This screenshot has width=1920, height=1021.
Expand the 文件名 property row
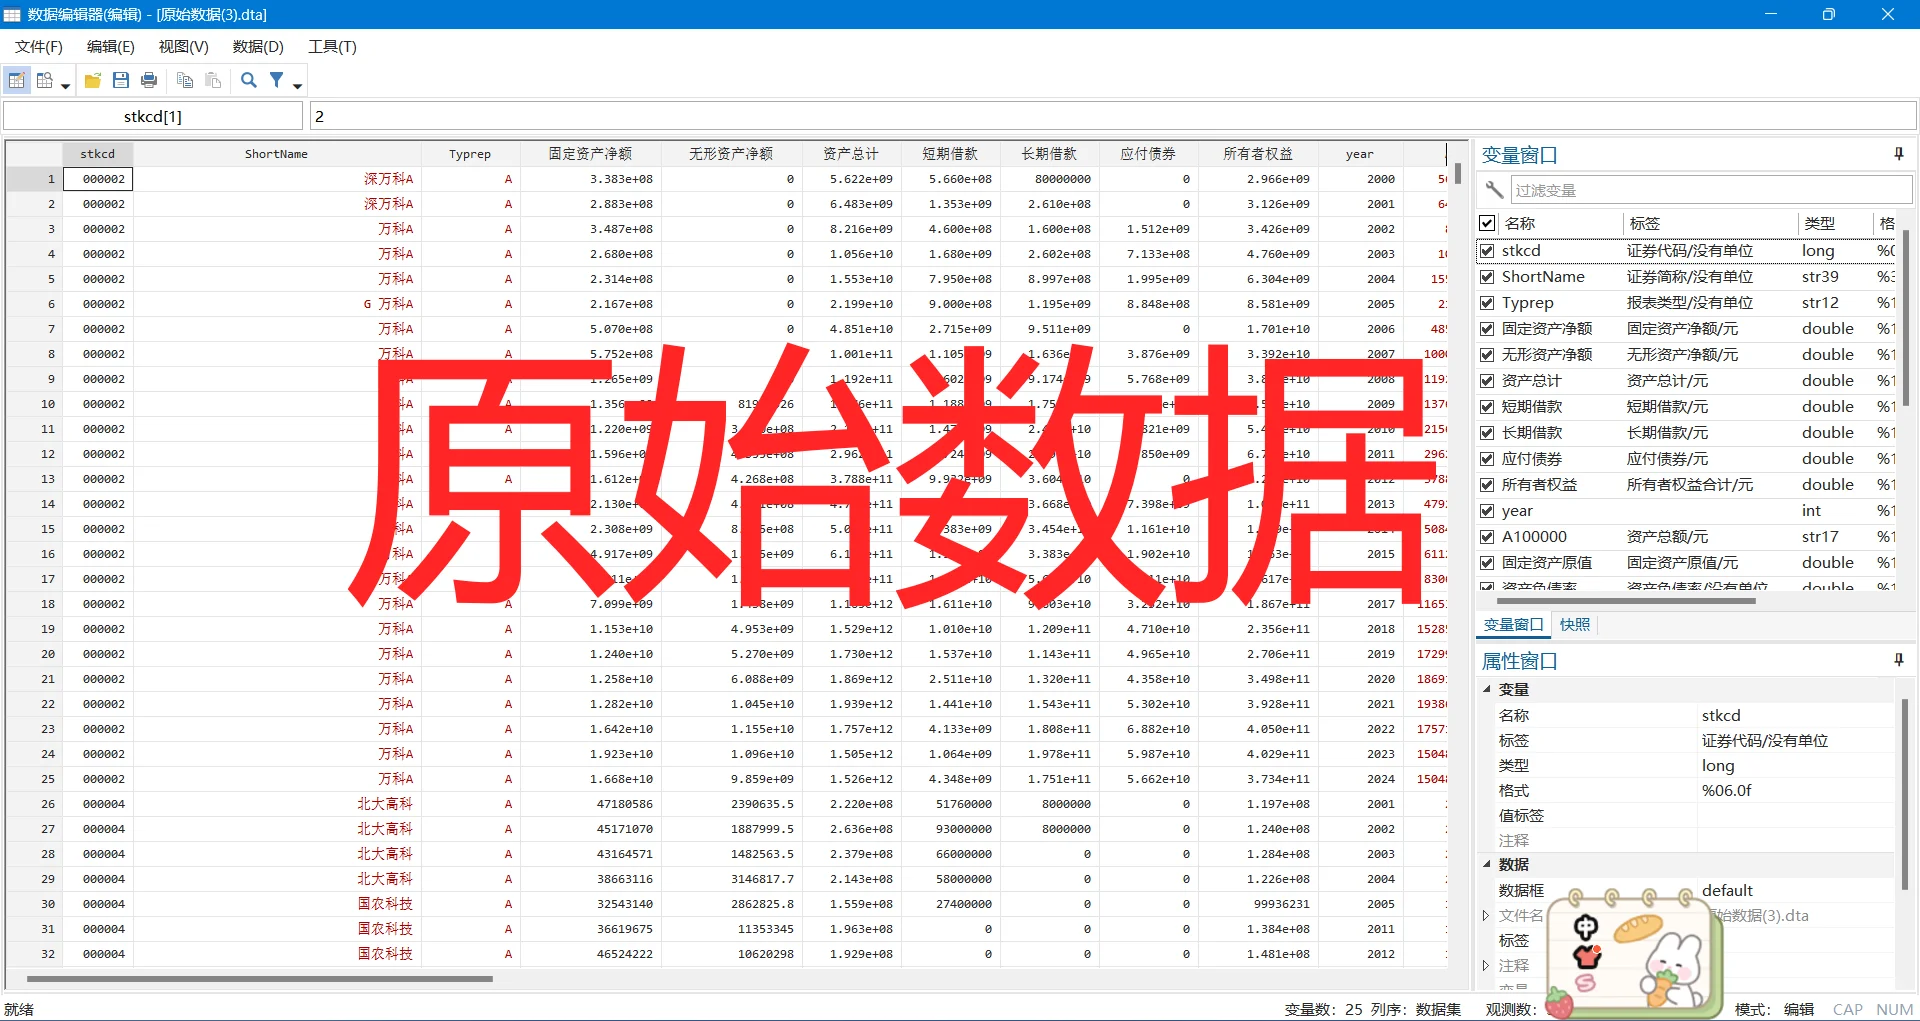click(x=1486, y=915)
